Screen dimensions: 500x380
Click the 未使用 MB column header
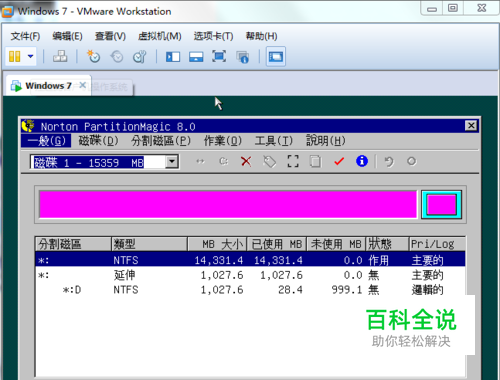click(336, 244)
